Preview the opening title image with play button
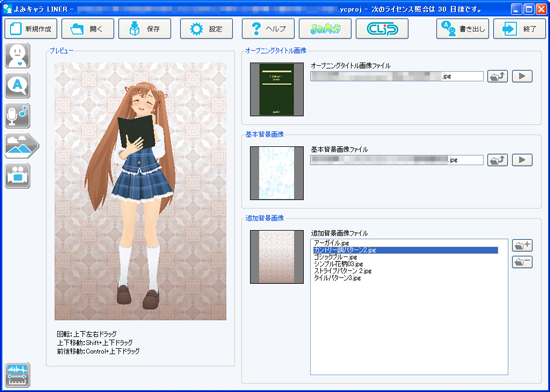The width and height of the screenshot is (550, 392). coord(522,76)
